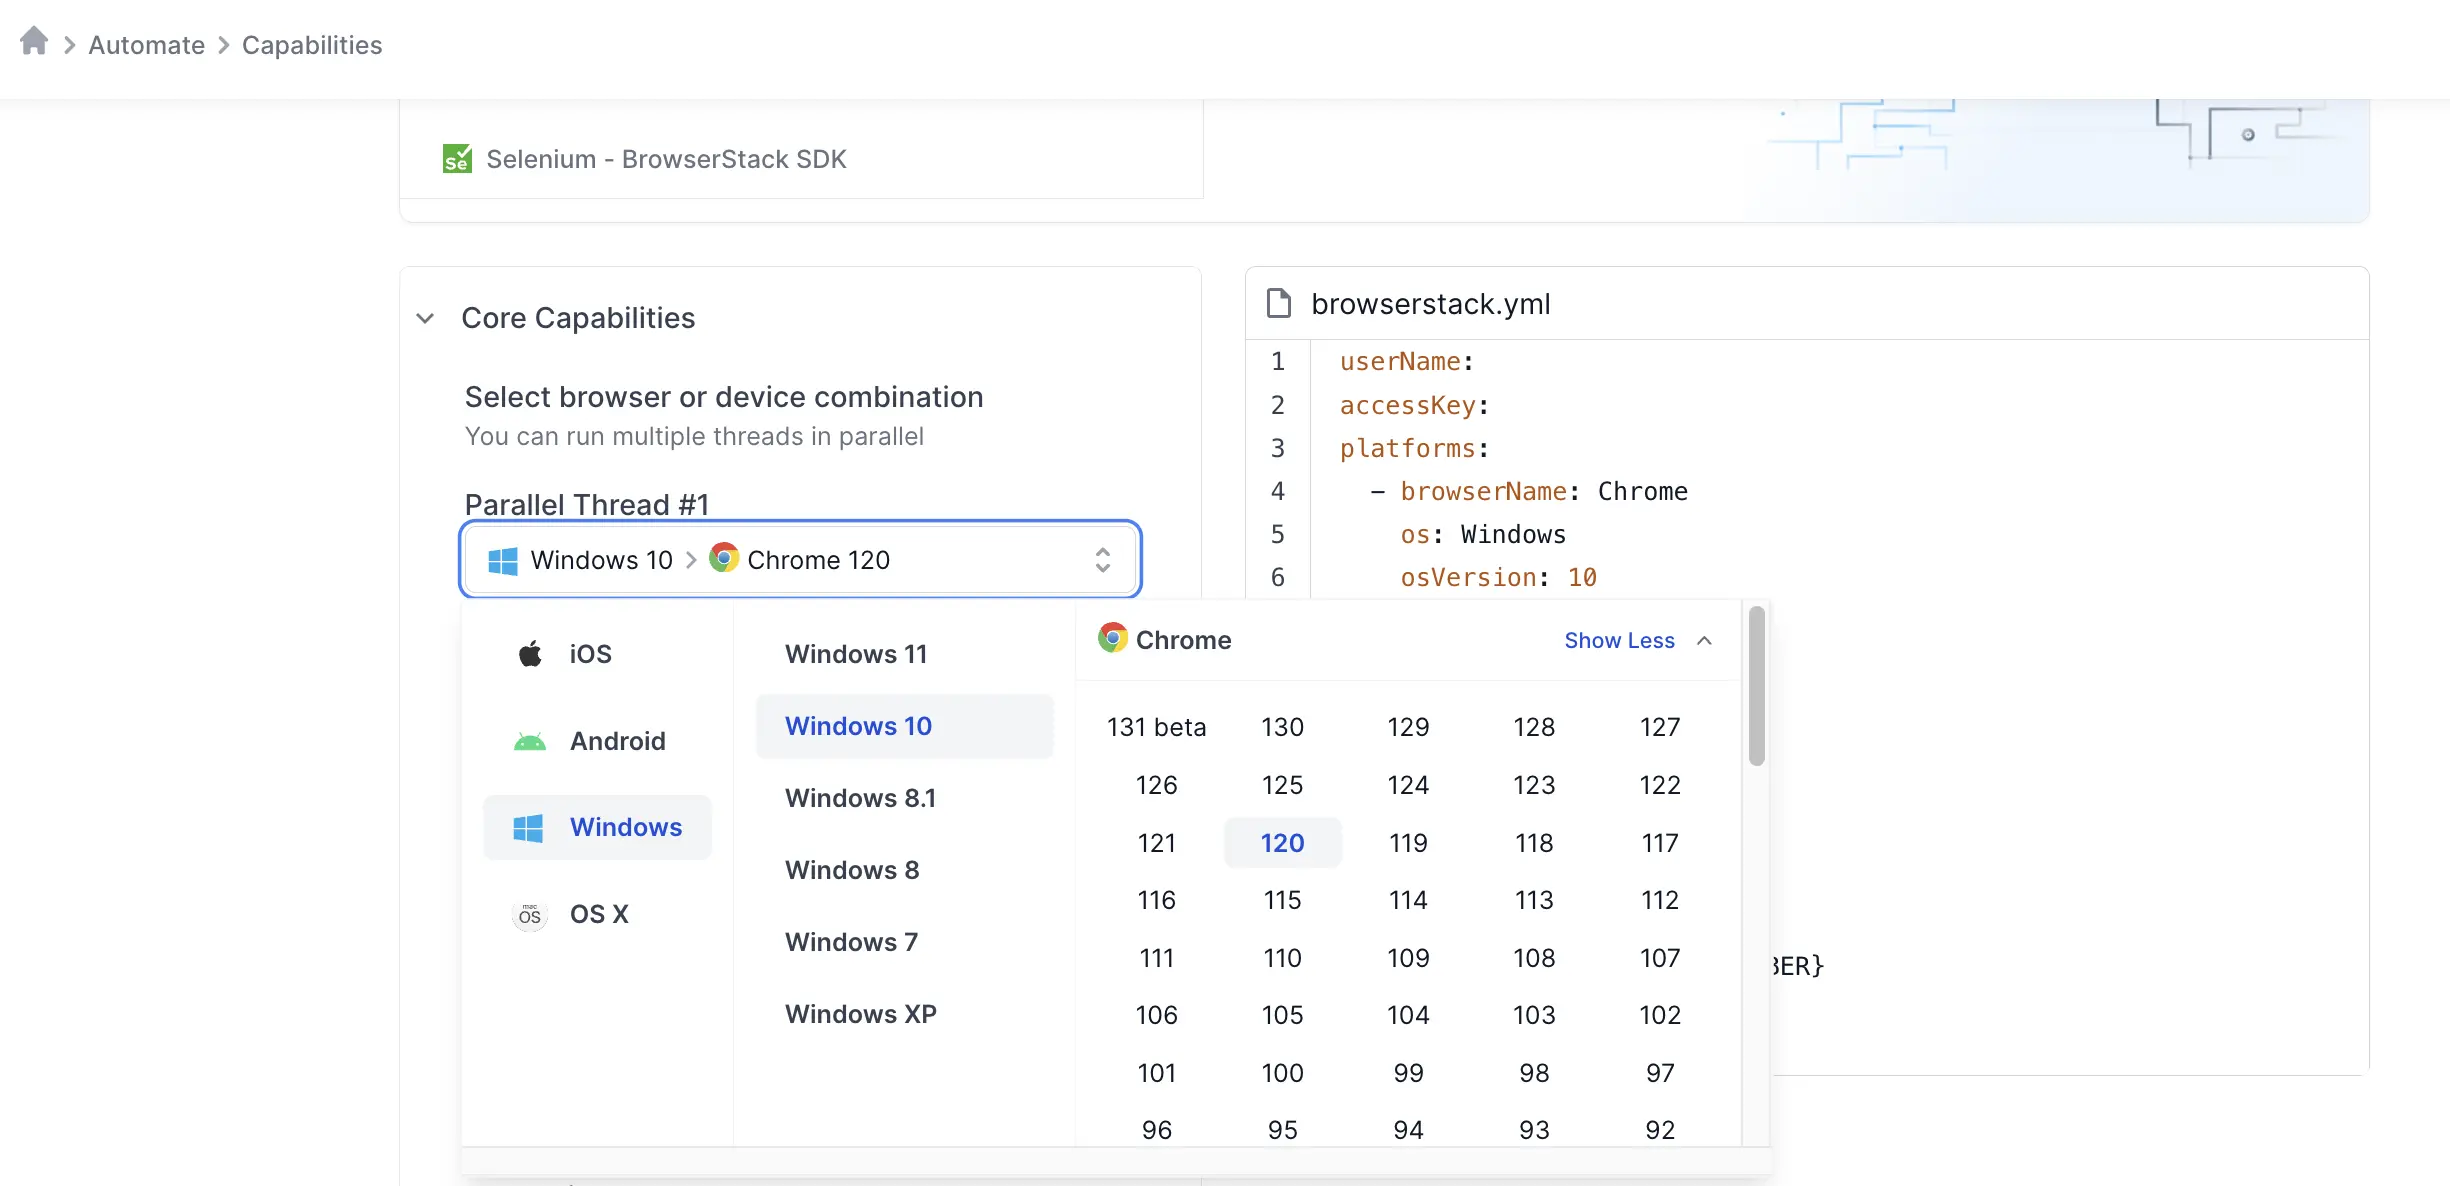2450x1186 pixels.
Task: Open Automate breadcrumb link
Action: point(146,45)
